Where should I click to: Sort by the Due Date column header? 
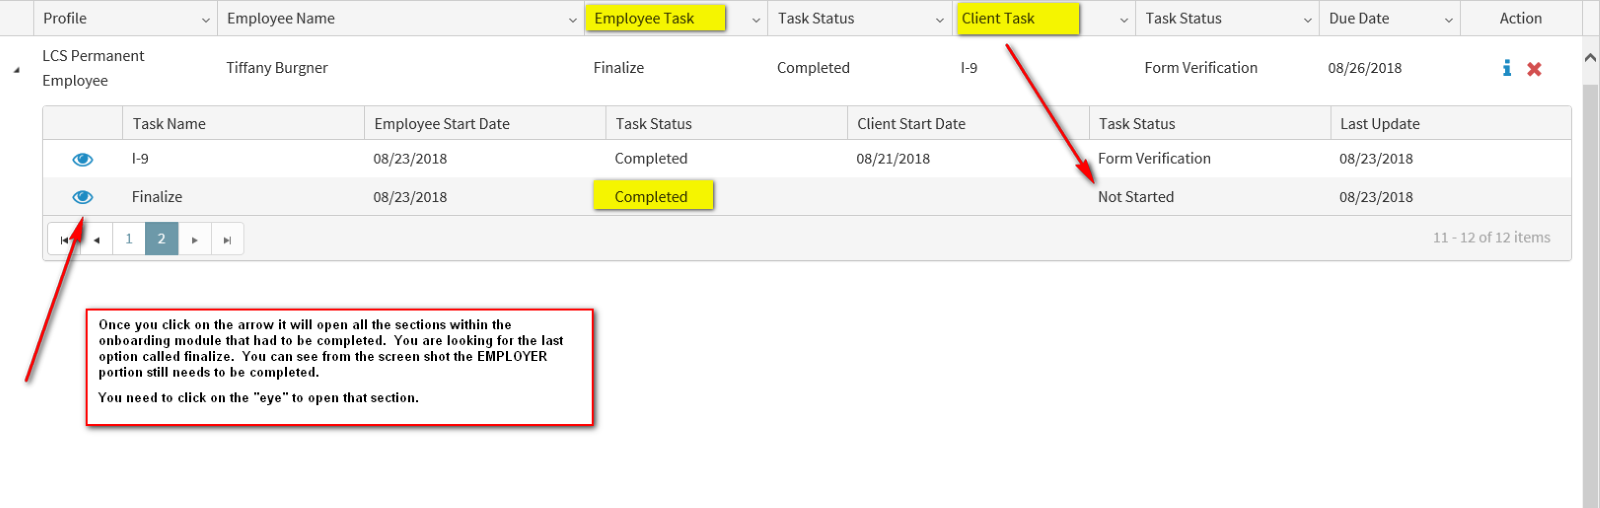1359,18
